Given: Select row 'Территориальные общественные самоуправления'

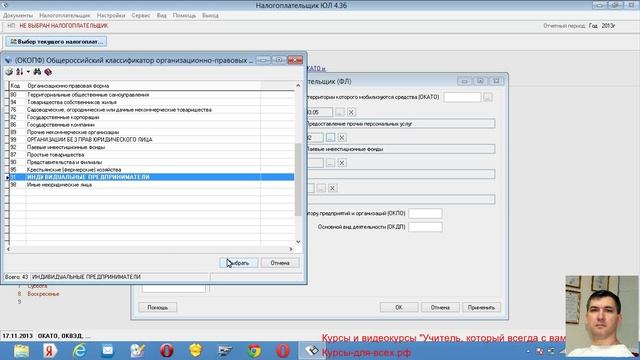Looking at the screenshot, I should pos(151,95).
